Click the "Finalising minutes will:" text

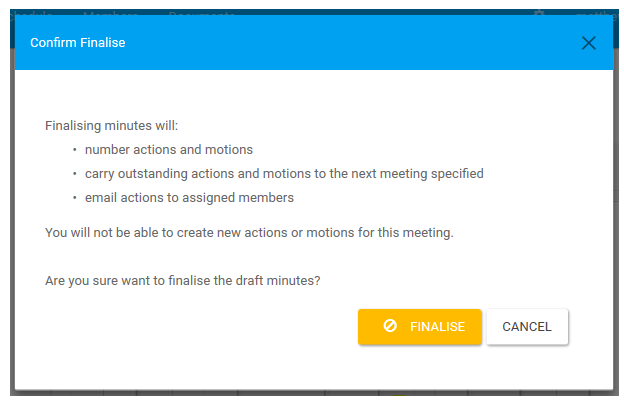(111, 126)
